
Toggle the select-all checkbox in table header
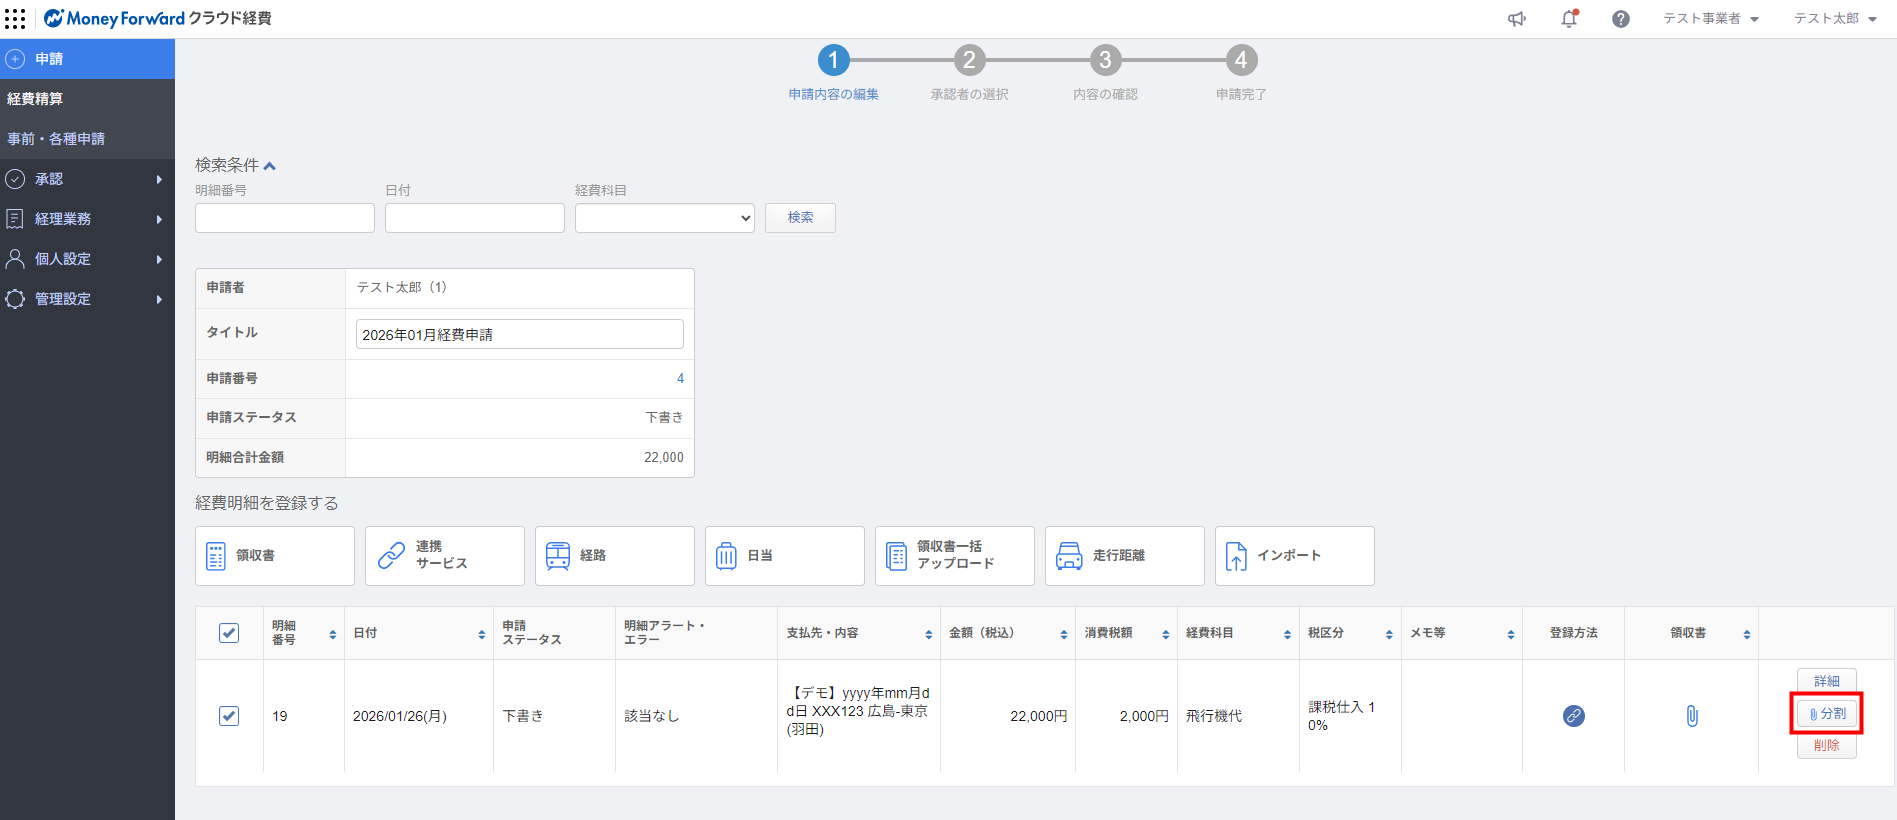click(x=229, y=633)
